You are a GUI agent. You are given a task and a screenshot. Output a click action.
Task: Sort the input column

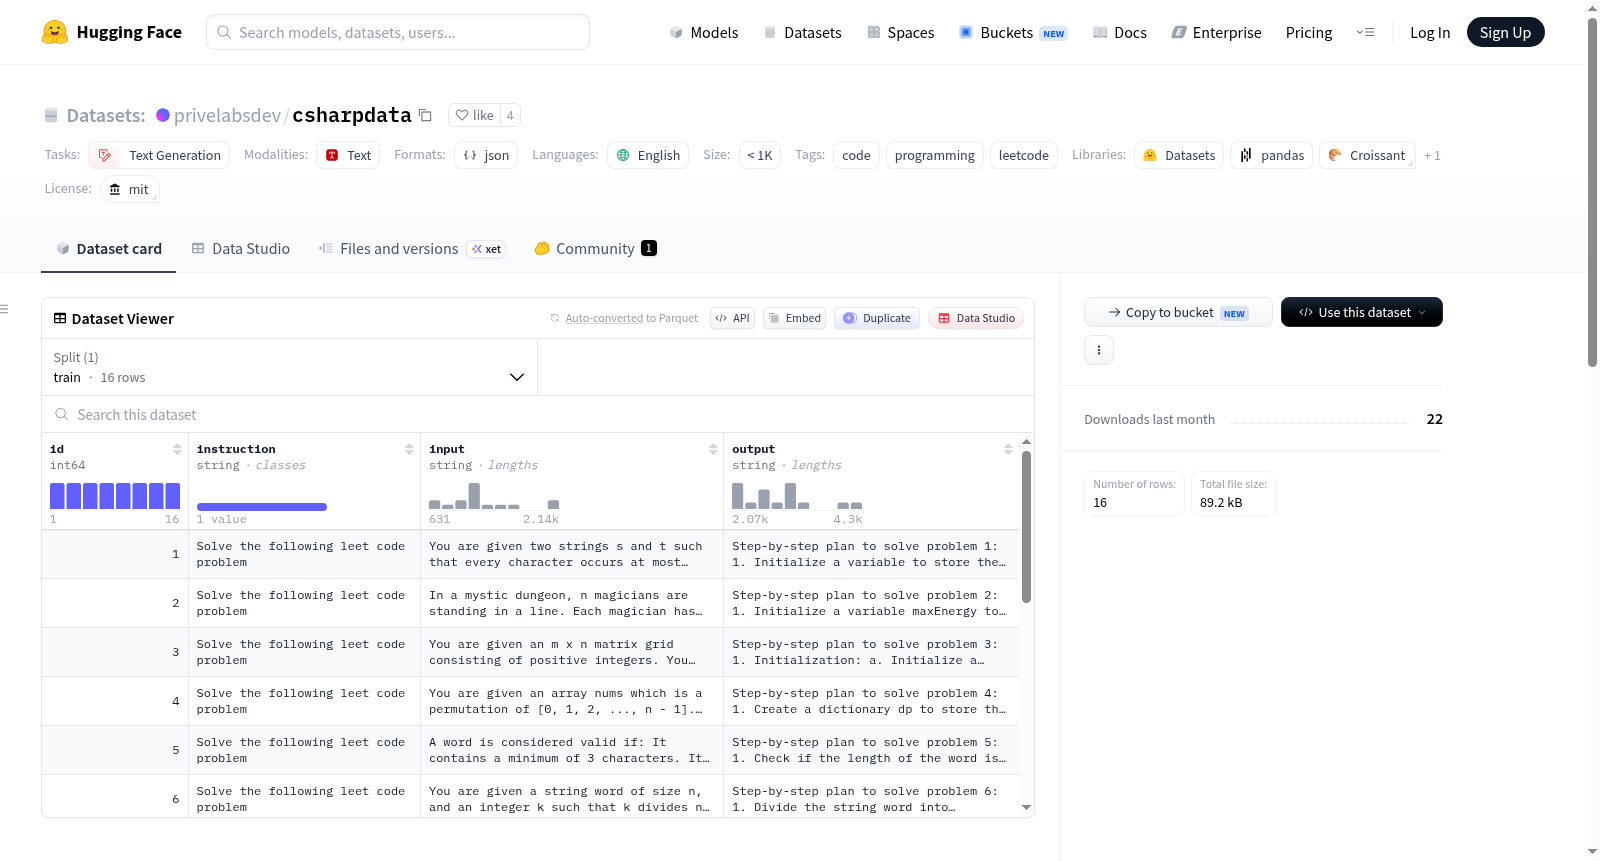[x=713, y=449]
